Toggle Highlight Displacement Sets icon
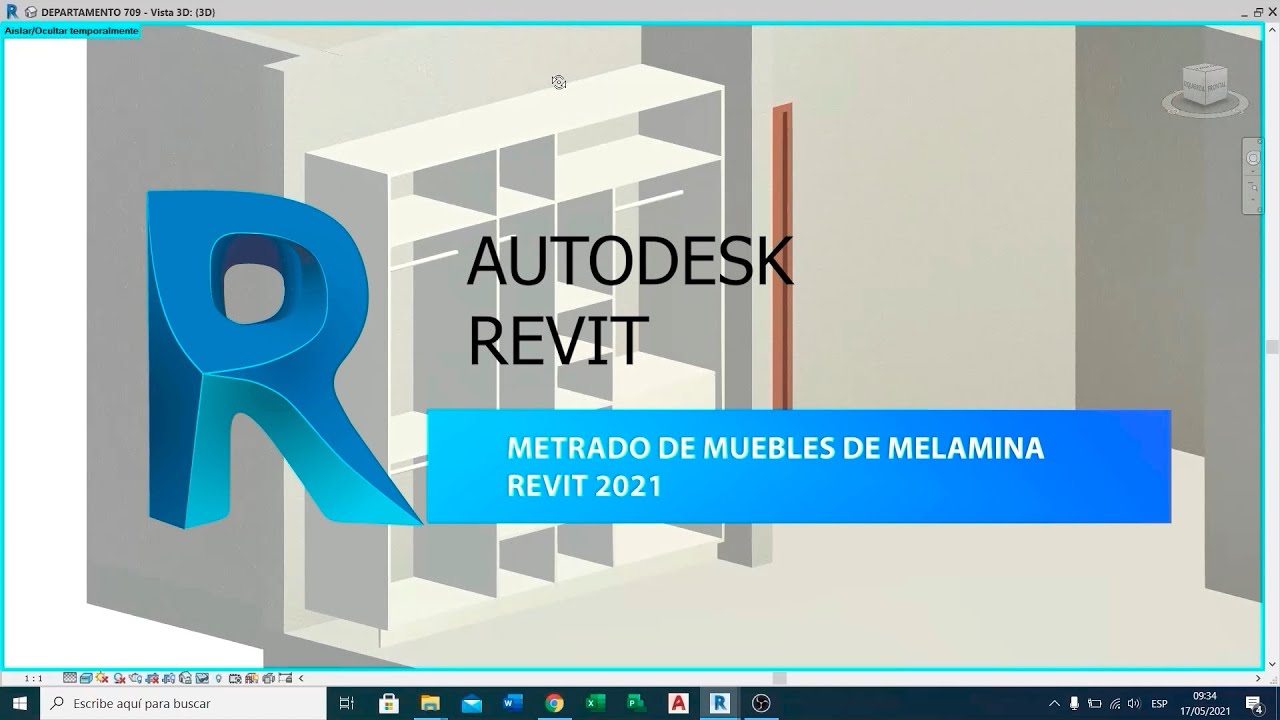 268,678
